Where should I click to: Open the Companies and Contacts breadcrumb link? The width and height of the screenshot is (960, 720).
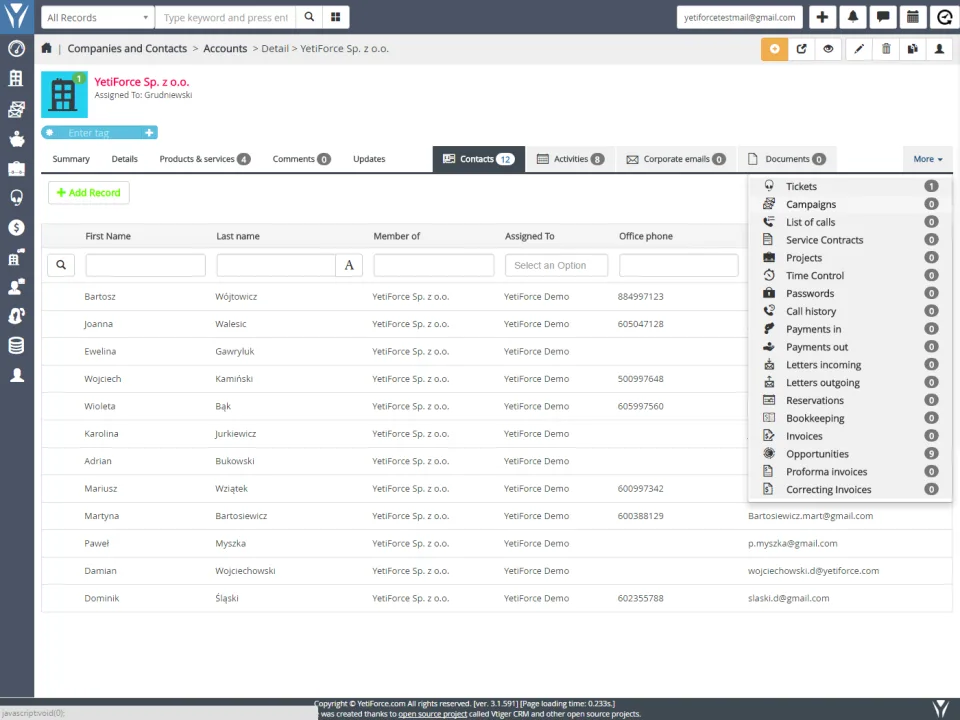127,48
